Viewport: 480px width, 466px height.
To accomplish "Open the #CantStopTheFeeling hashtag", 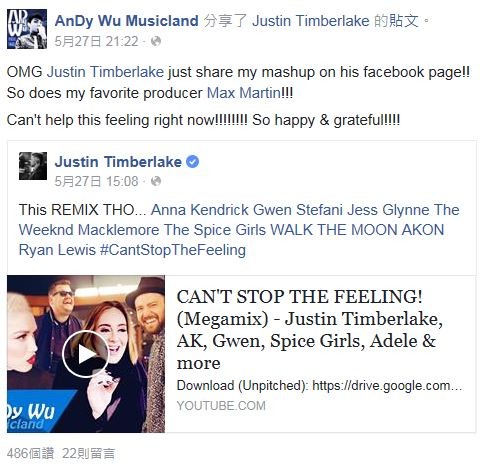I will (x=173, y=250).
